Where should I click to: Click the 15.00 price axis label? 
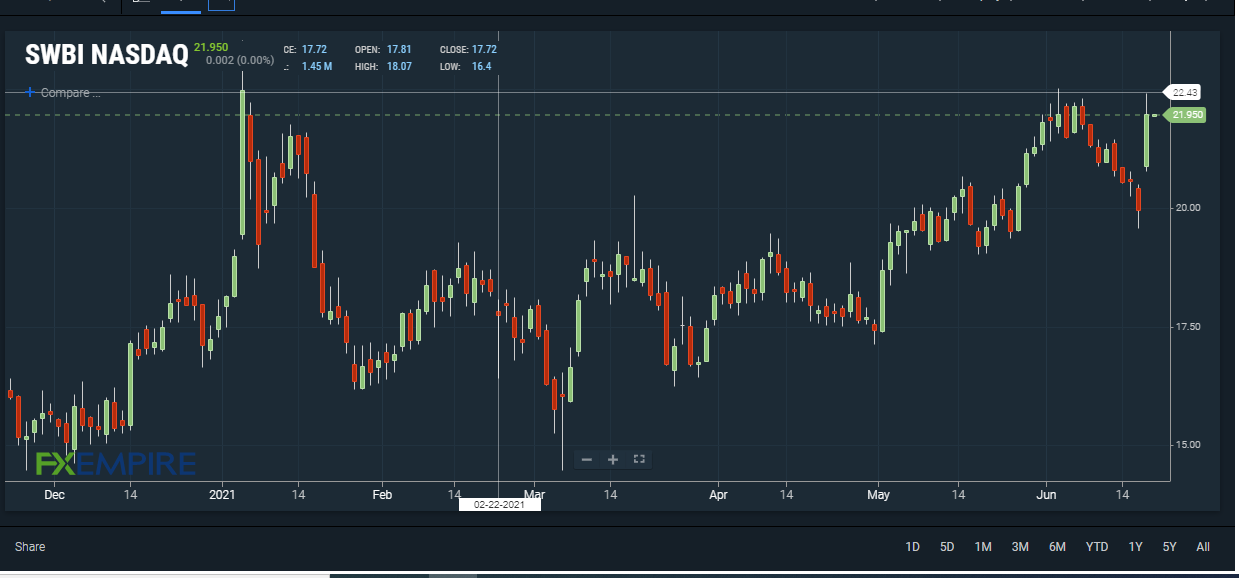[x=1187, y=445]
